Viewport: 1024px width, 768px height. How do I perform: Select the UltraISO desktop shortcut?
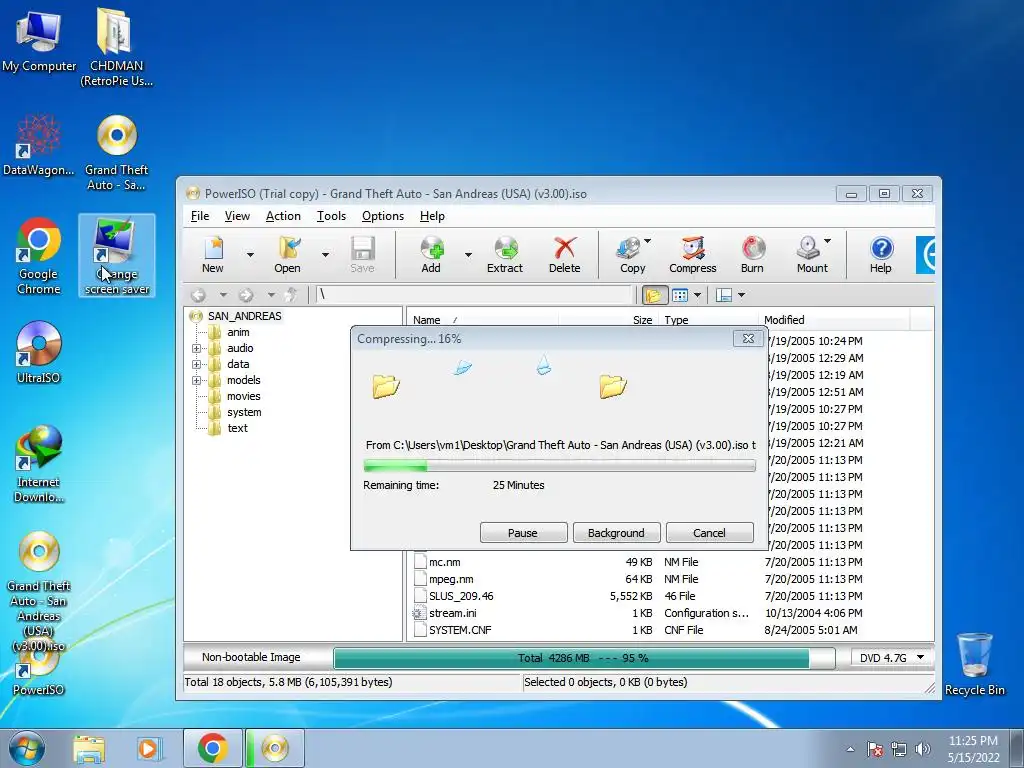coord(39,353)
